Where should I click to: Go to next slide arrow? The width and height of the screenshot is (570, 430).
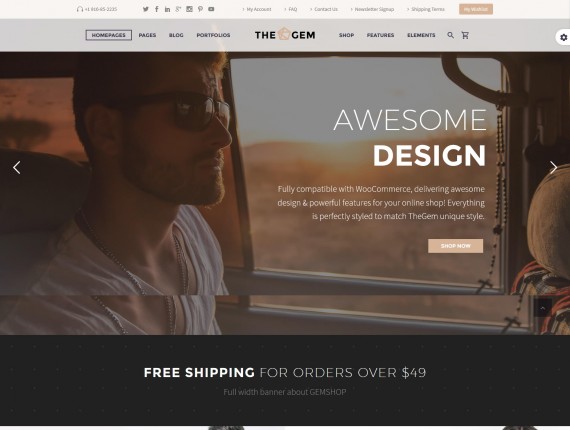coord(553,167)
